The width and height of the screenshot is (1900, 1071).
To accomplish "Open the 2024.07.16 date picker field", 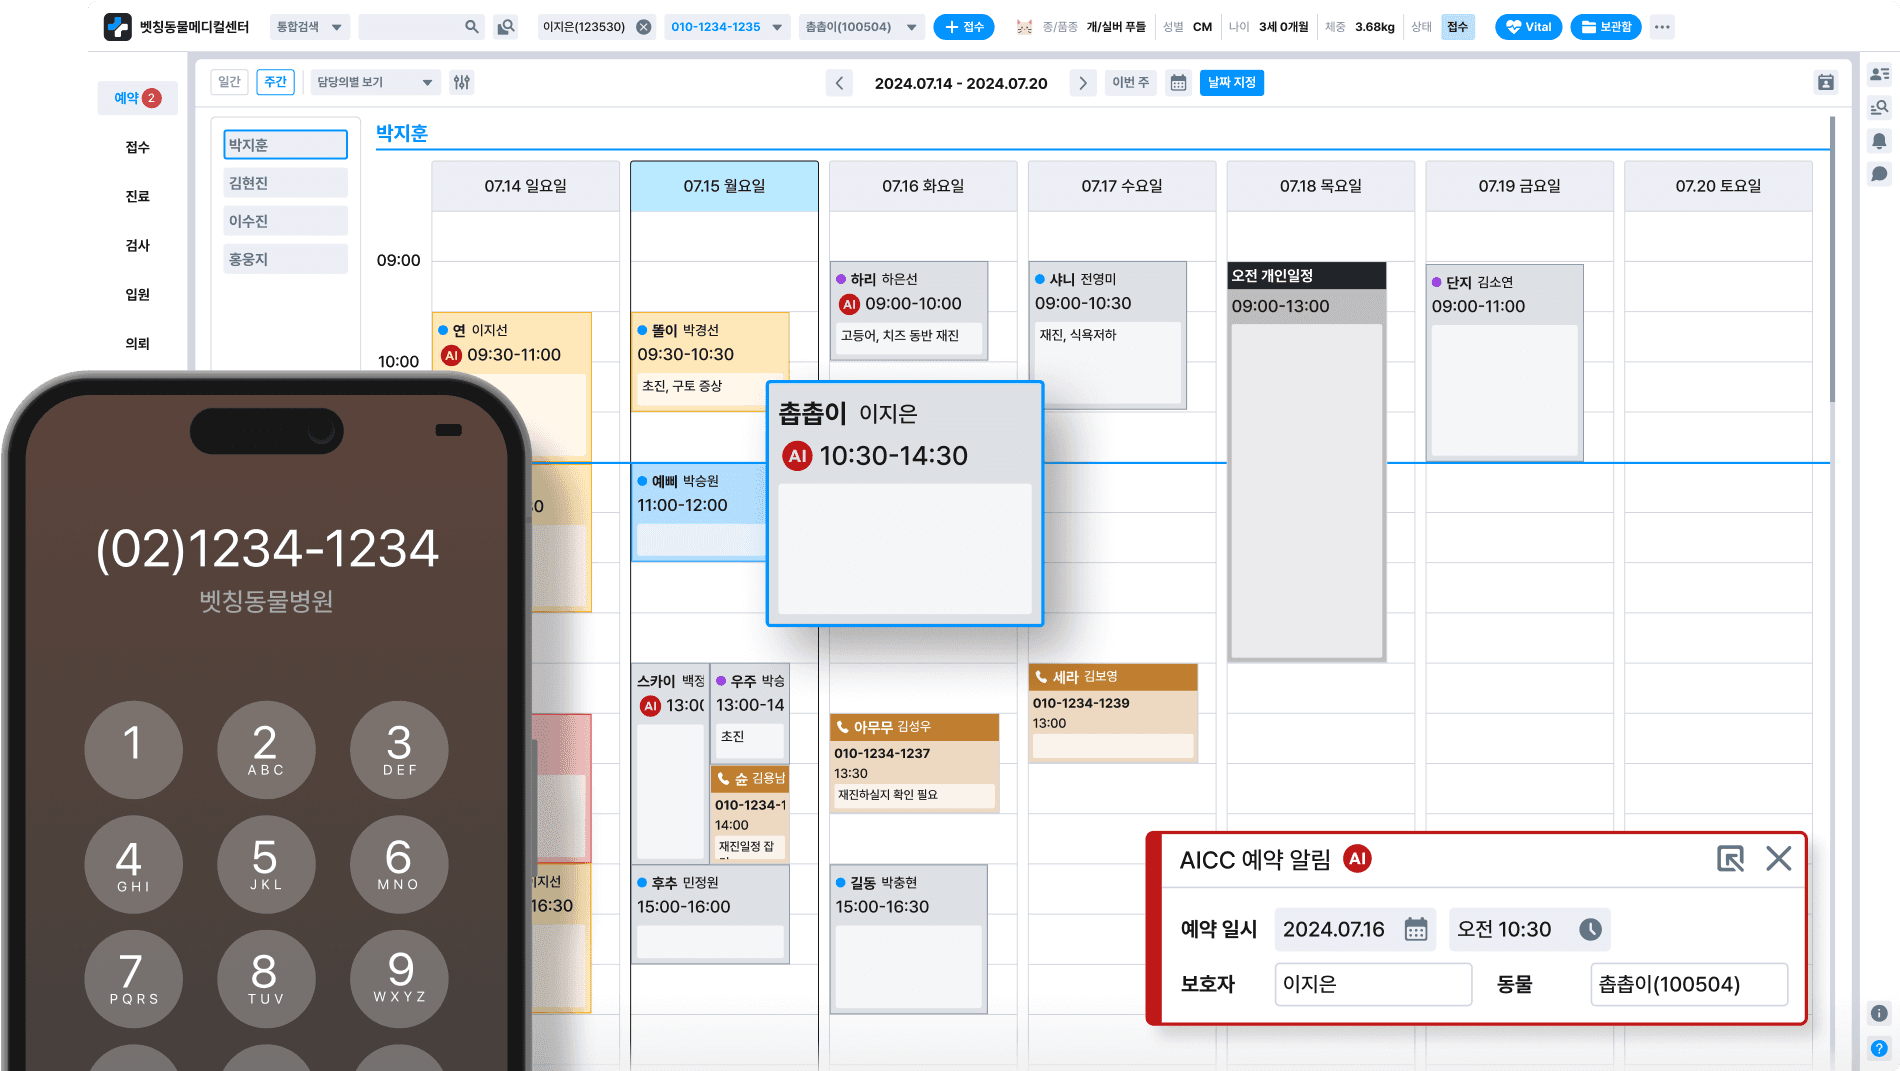I will click(1355, 929).
